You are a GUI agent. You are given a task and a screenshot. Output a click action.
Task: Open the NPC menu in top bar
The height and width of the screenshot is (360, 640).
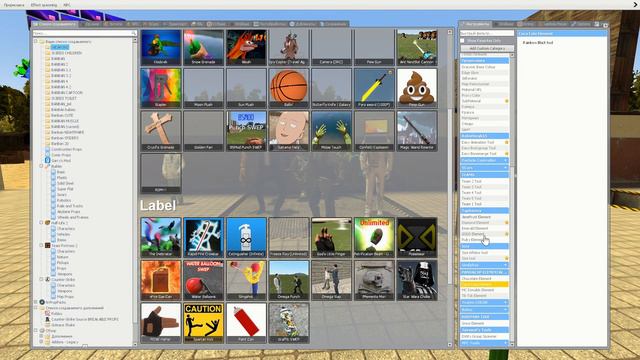pos(67,5)
